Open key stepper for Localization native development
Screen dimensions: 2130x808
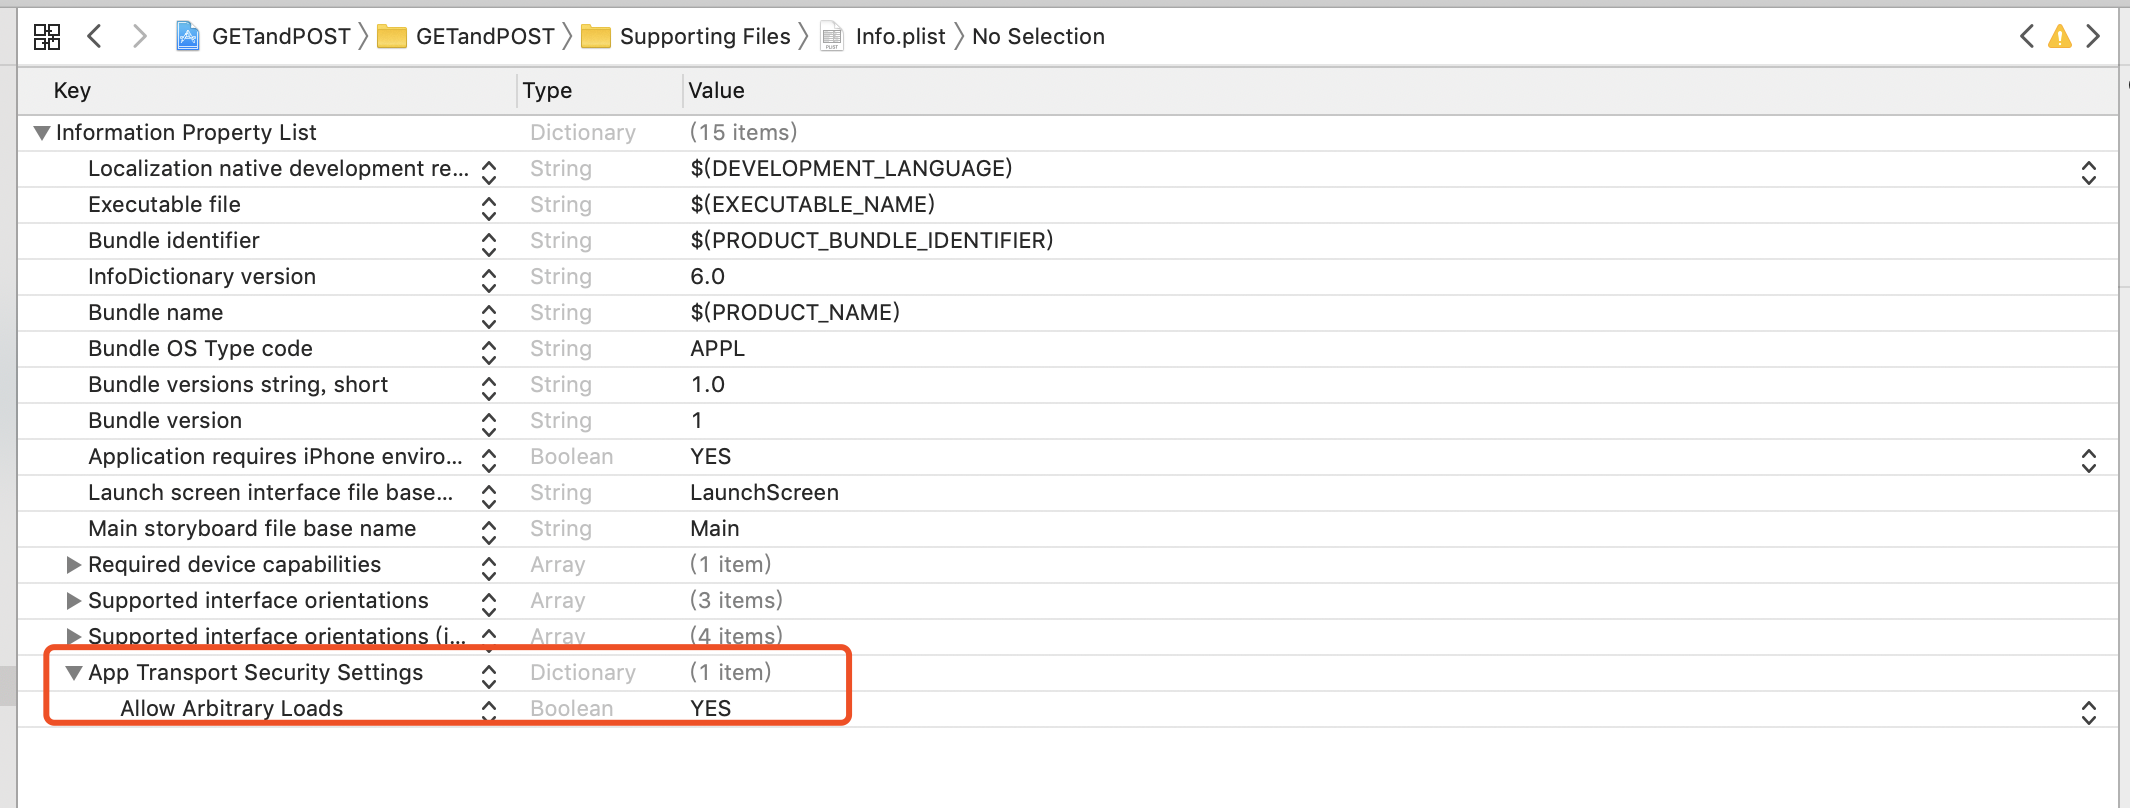point(489,172)
